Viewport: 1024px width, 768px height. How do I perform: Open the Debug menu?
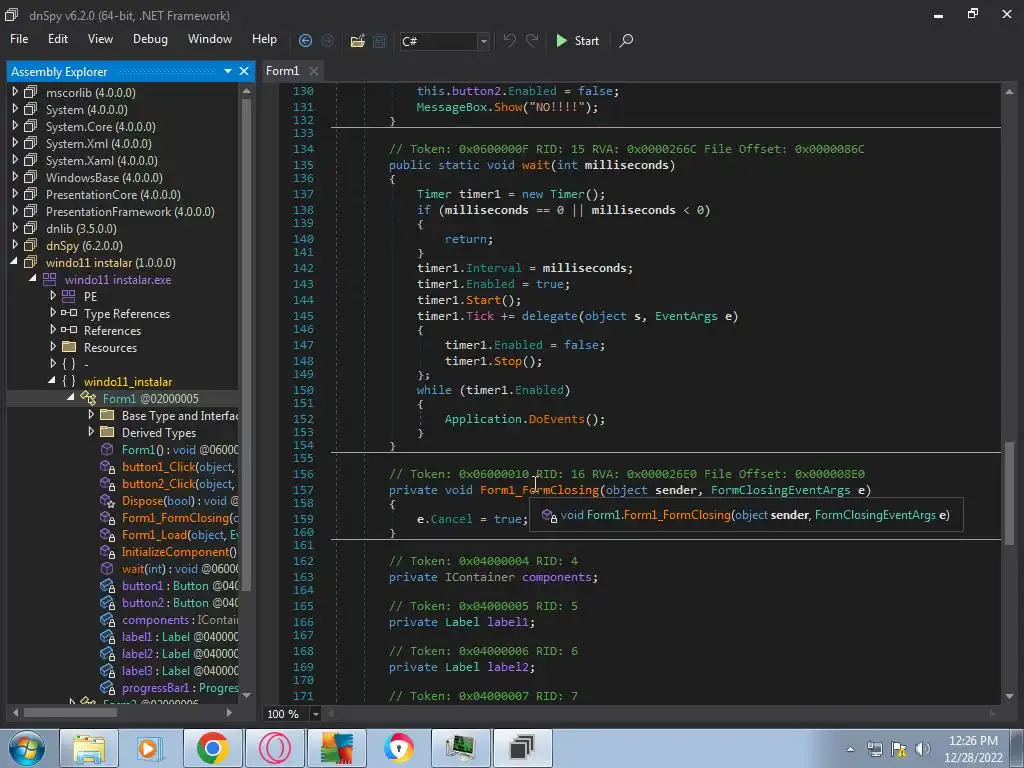(150, 39)
